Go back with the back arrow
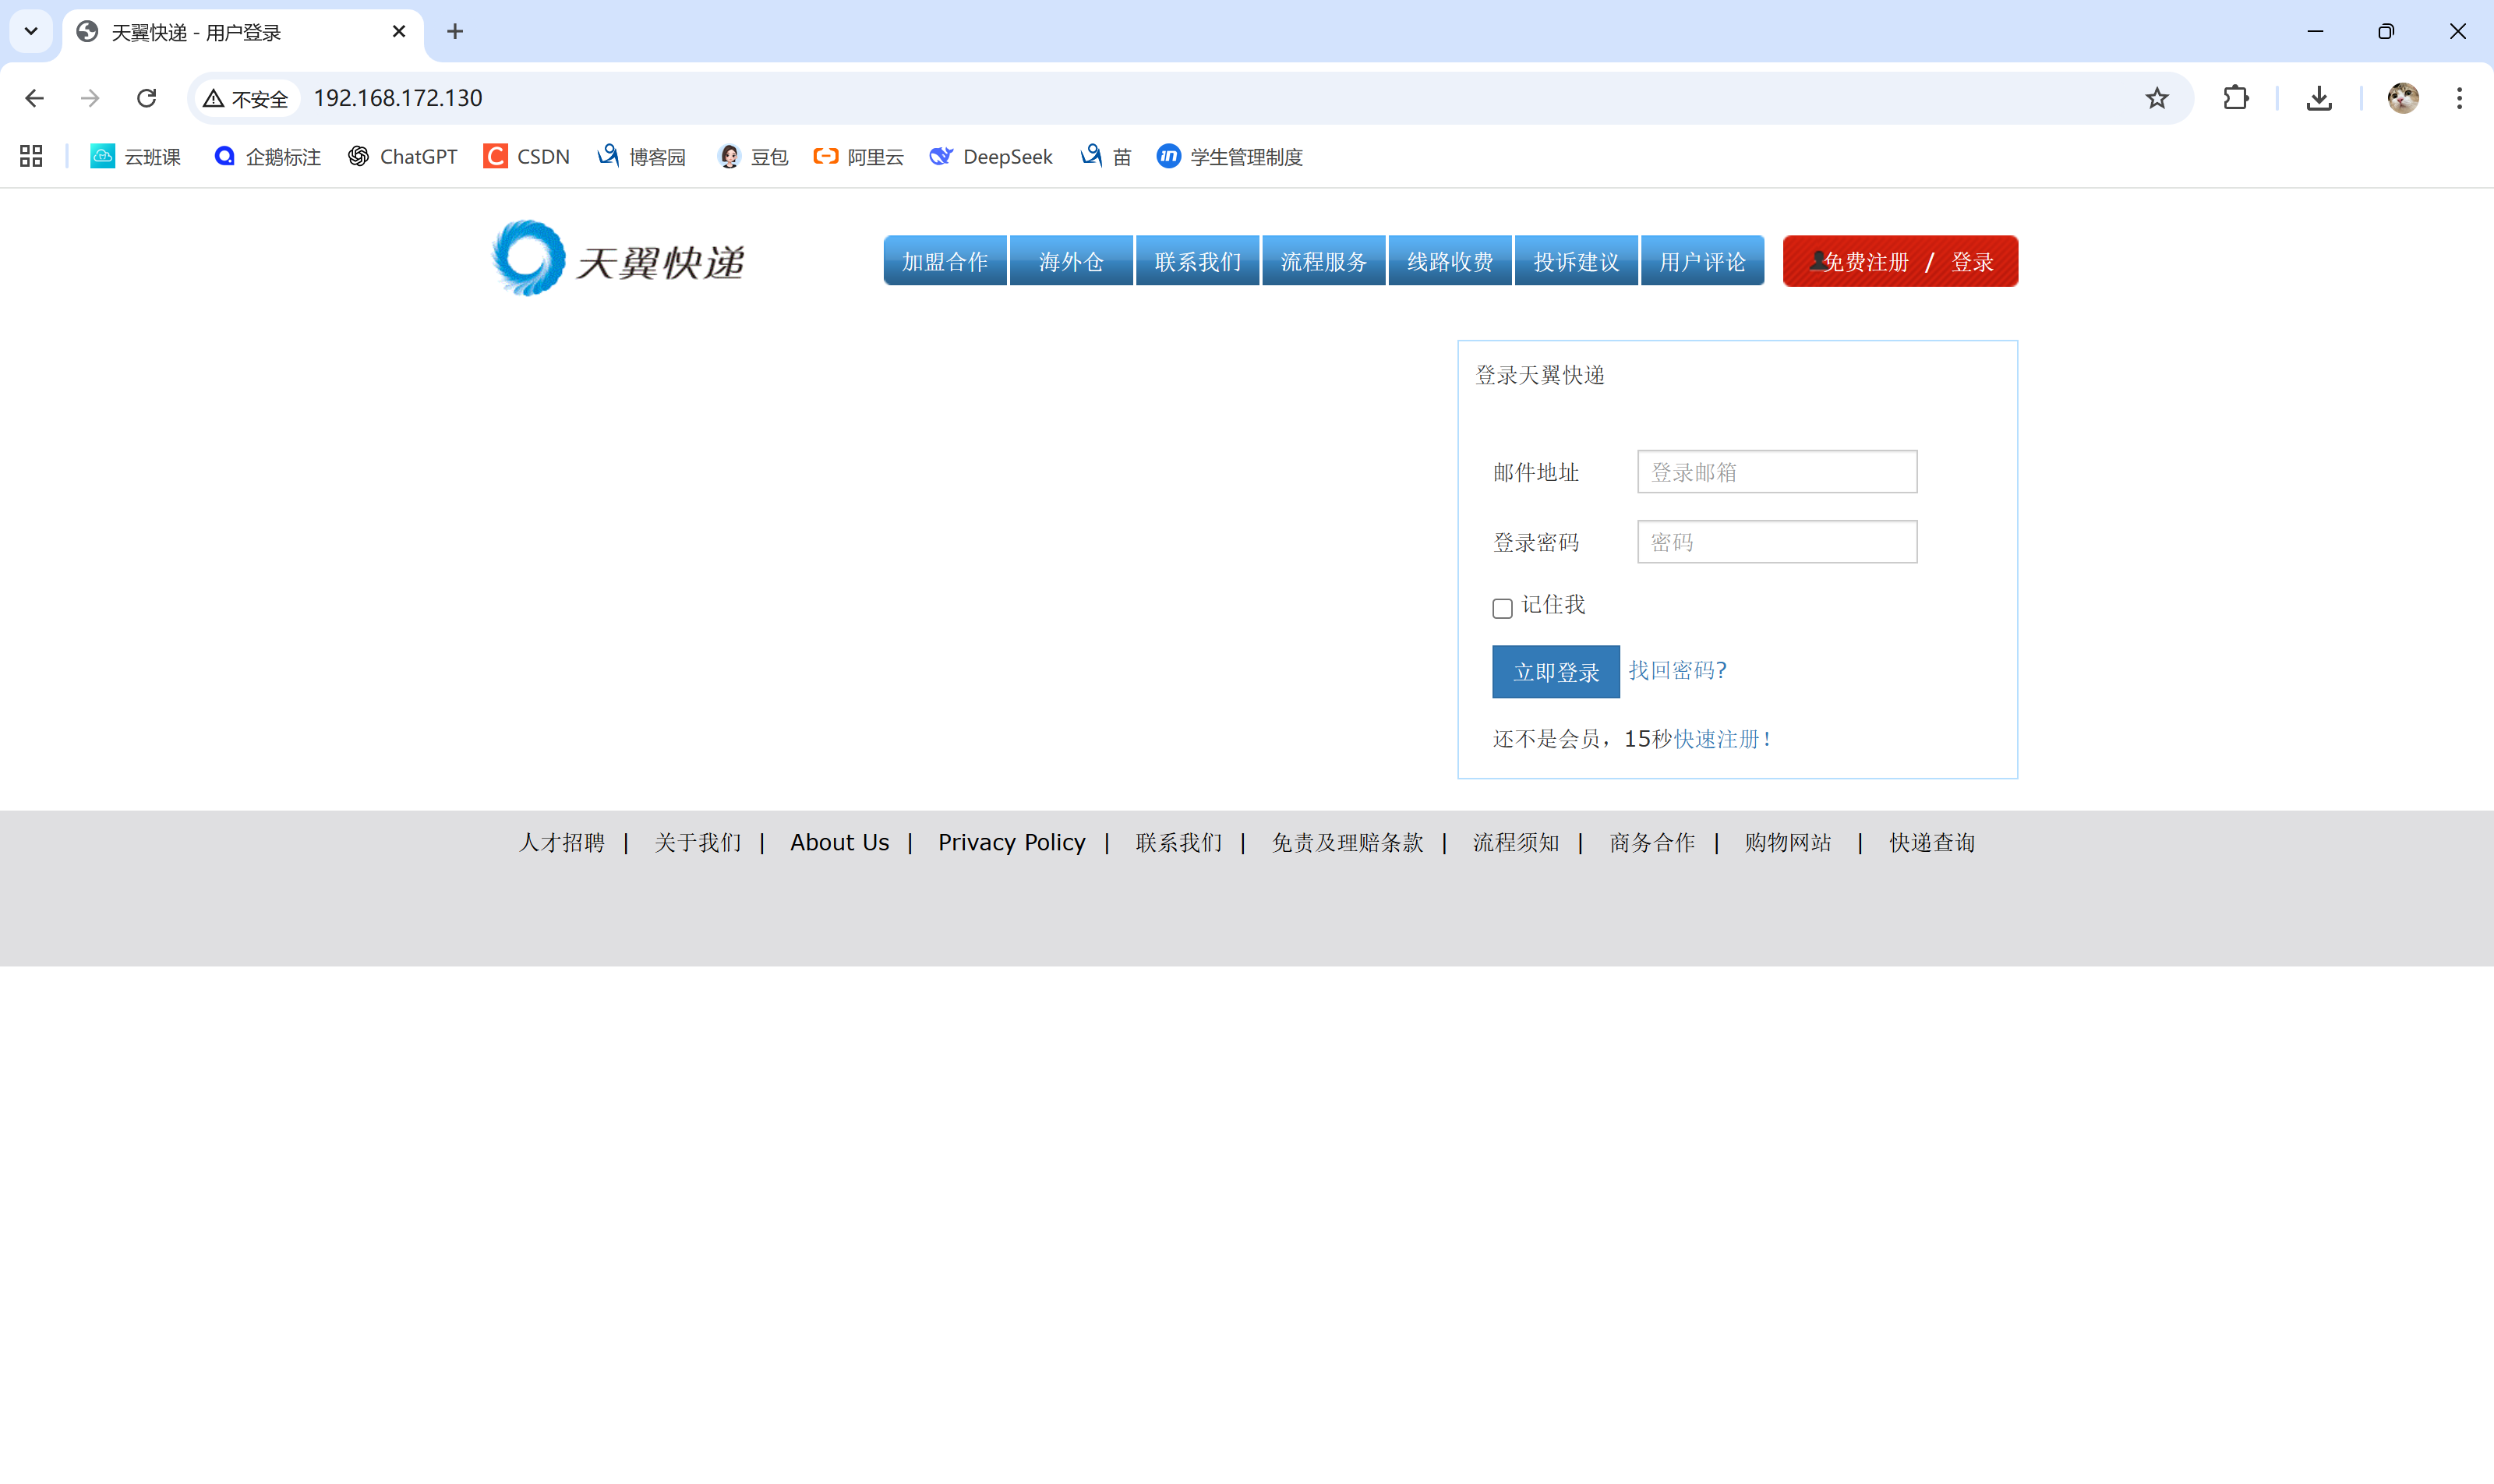 tap(34, 98)
